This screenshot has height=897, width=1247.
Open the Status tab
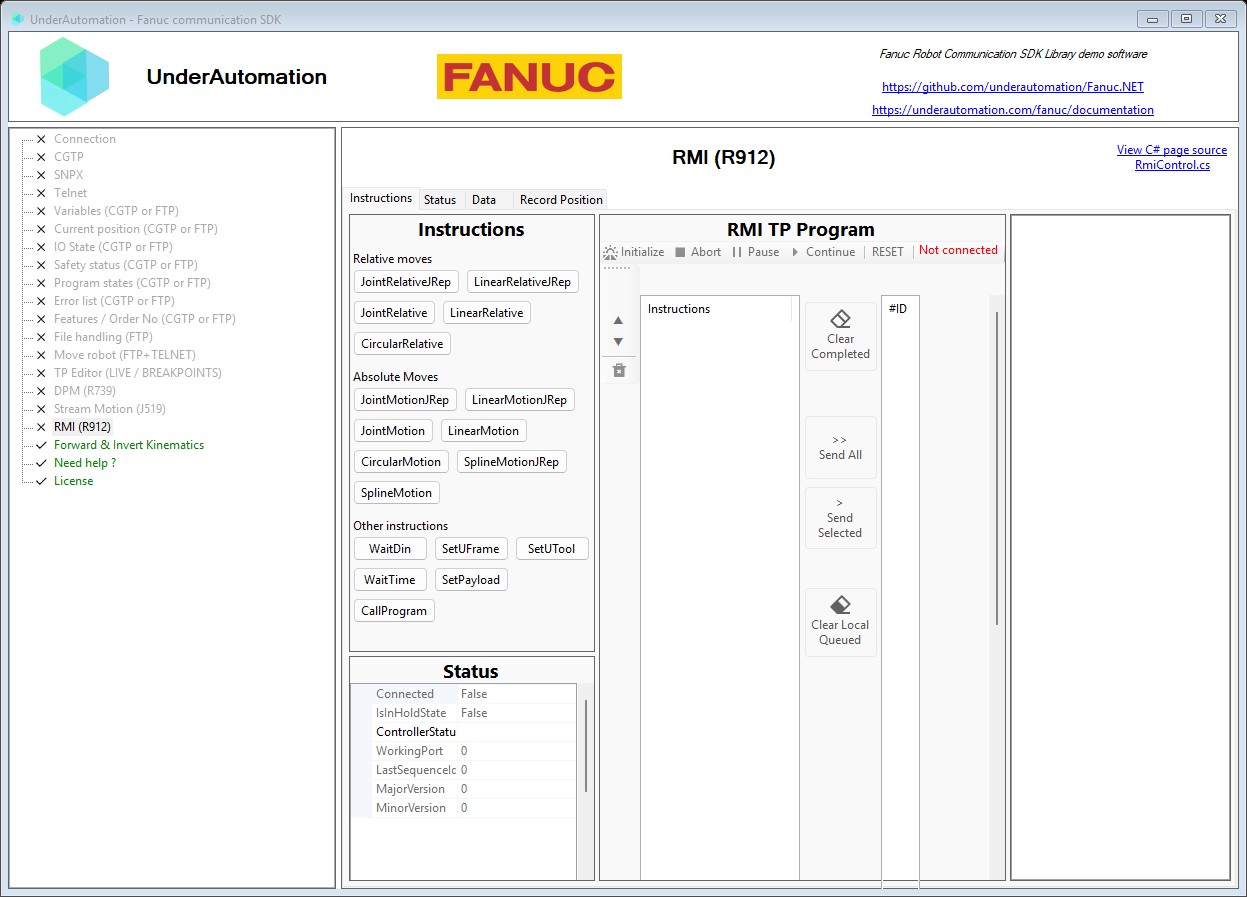pyautogui.click(x=440, y=200)
